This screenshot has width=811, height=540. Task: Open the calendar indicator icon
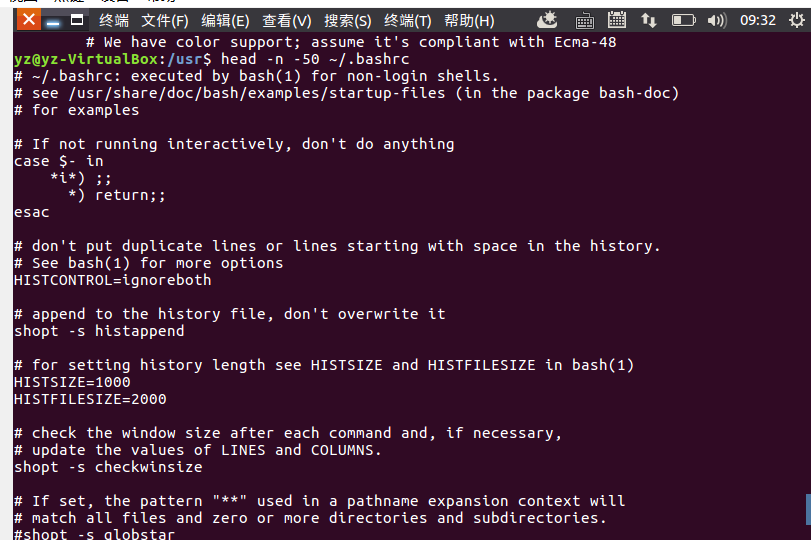617,19
